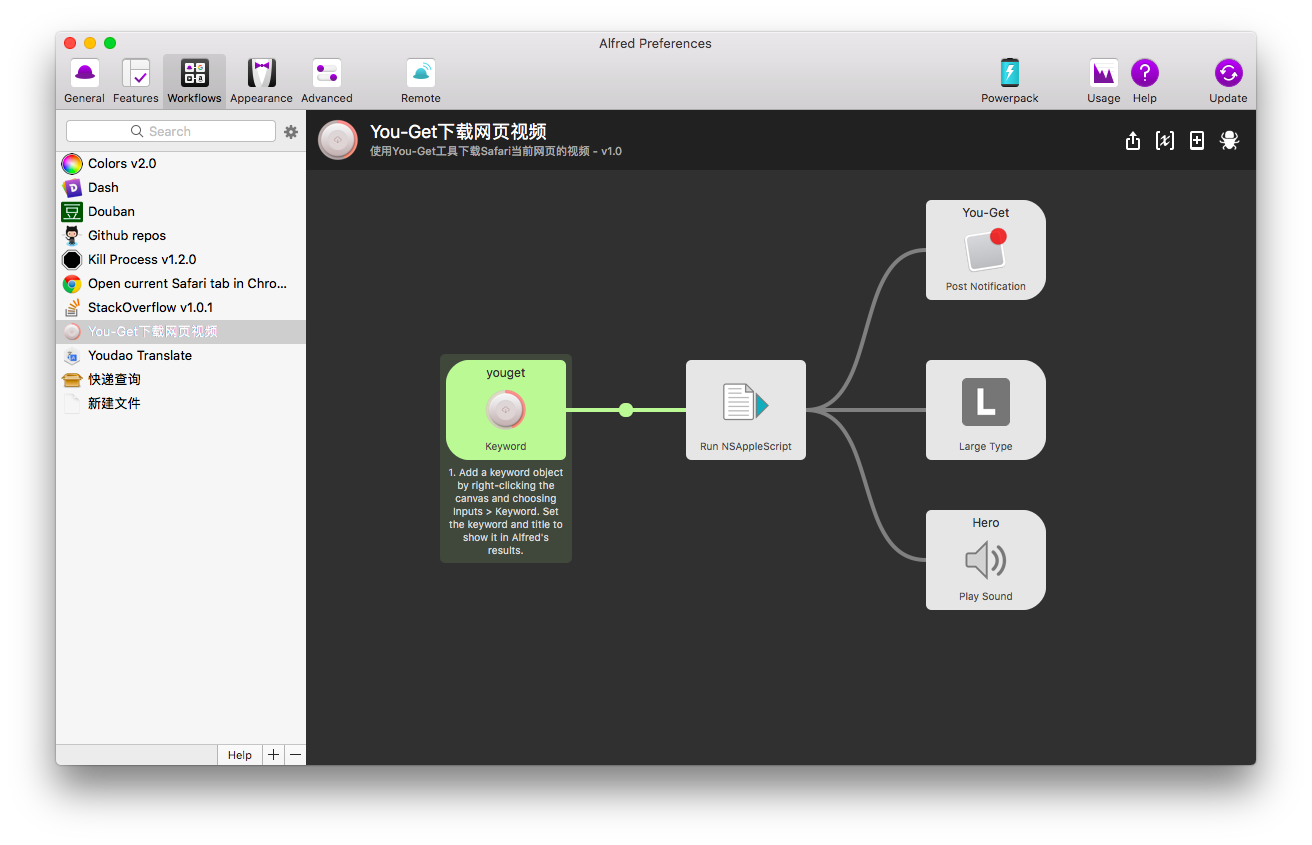Go to the Advanced tab

(327, 81)
